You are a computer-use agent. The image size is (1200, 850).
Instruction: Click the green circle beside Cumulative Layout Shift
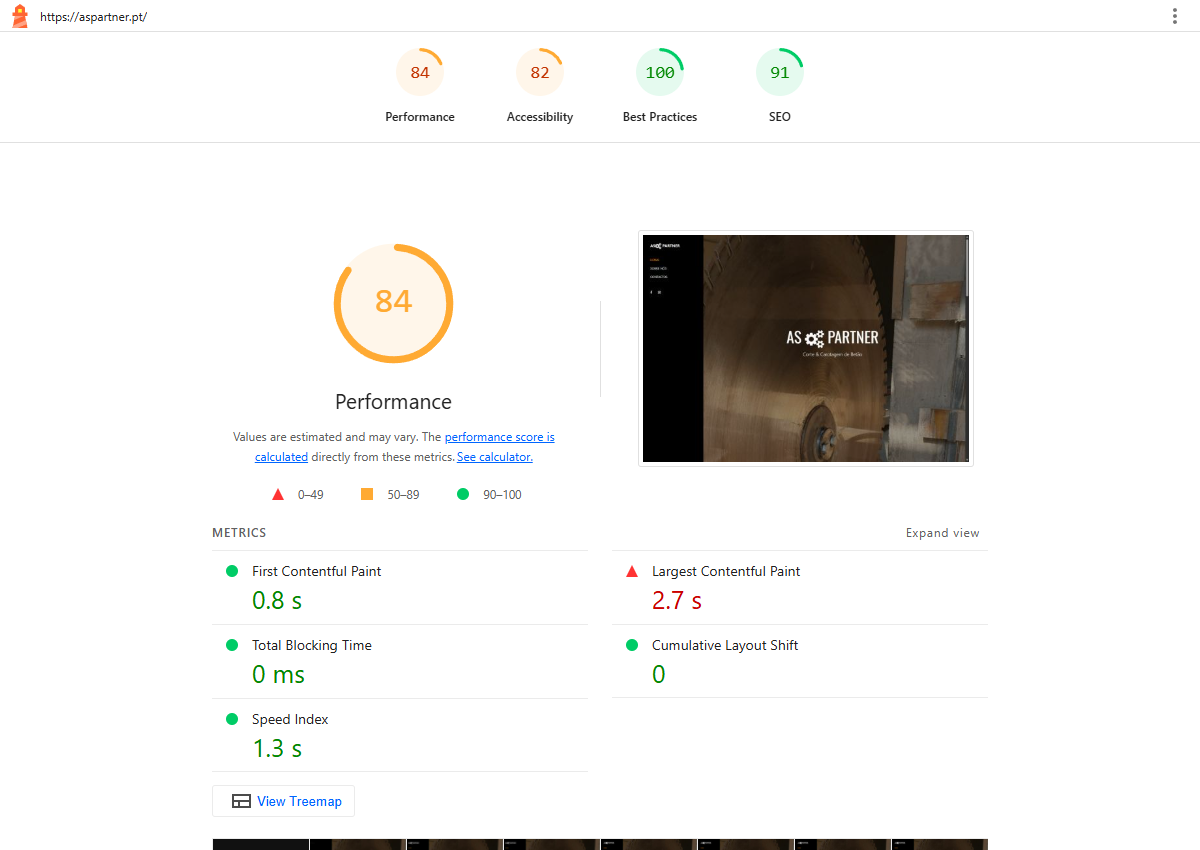click(x=632, y=645)
